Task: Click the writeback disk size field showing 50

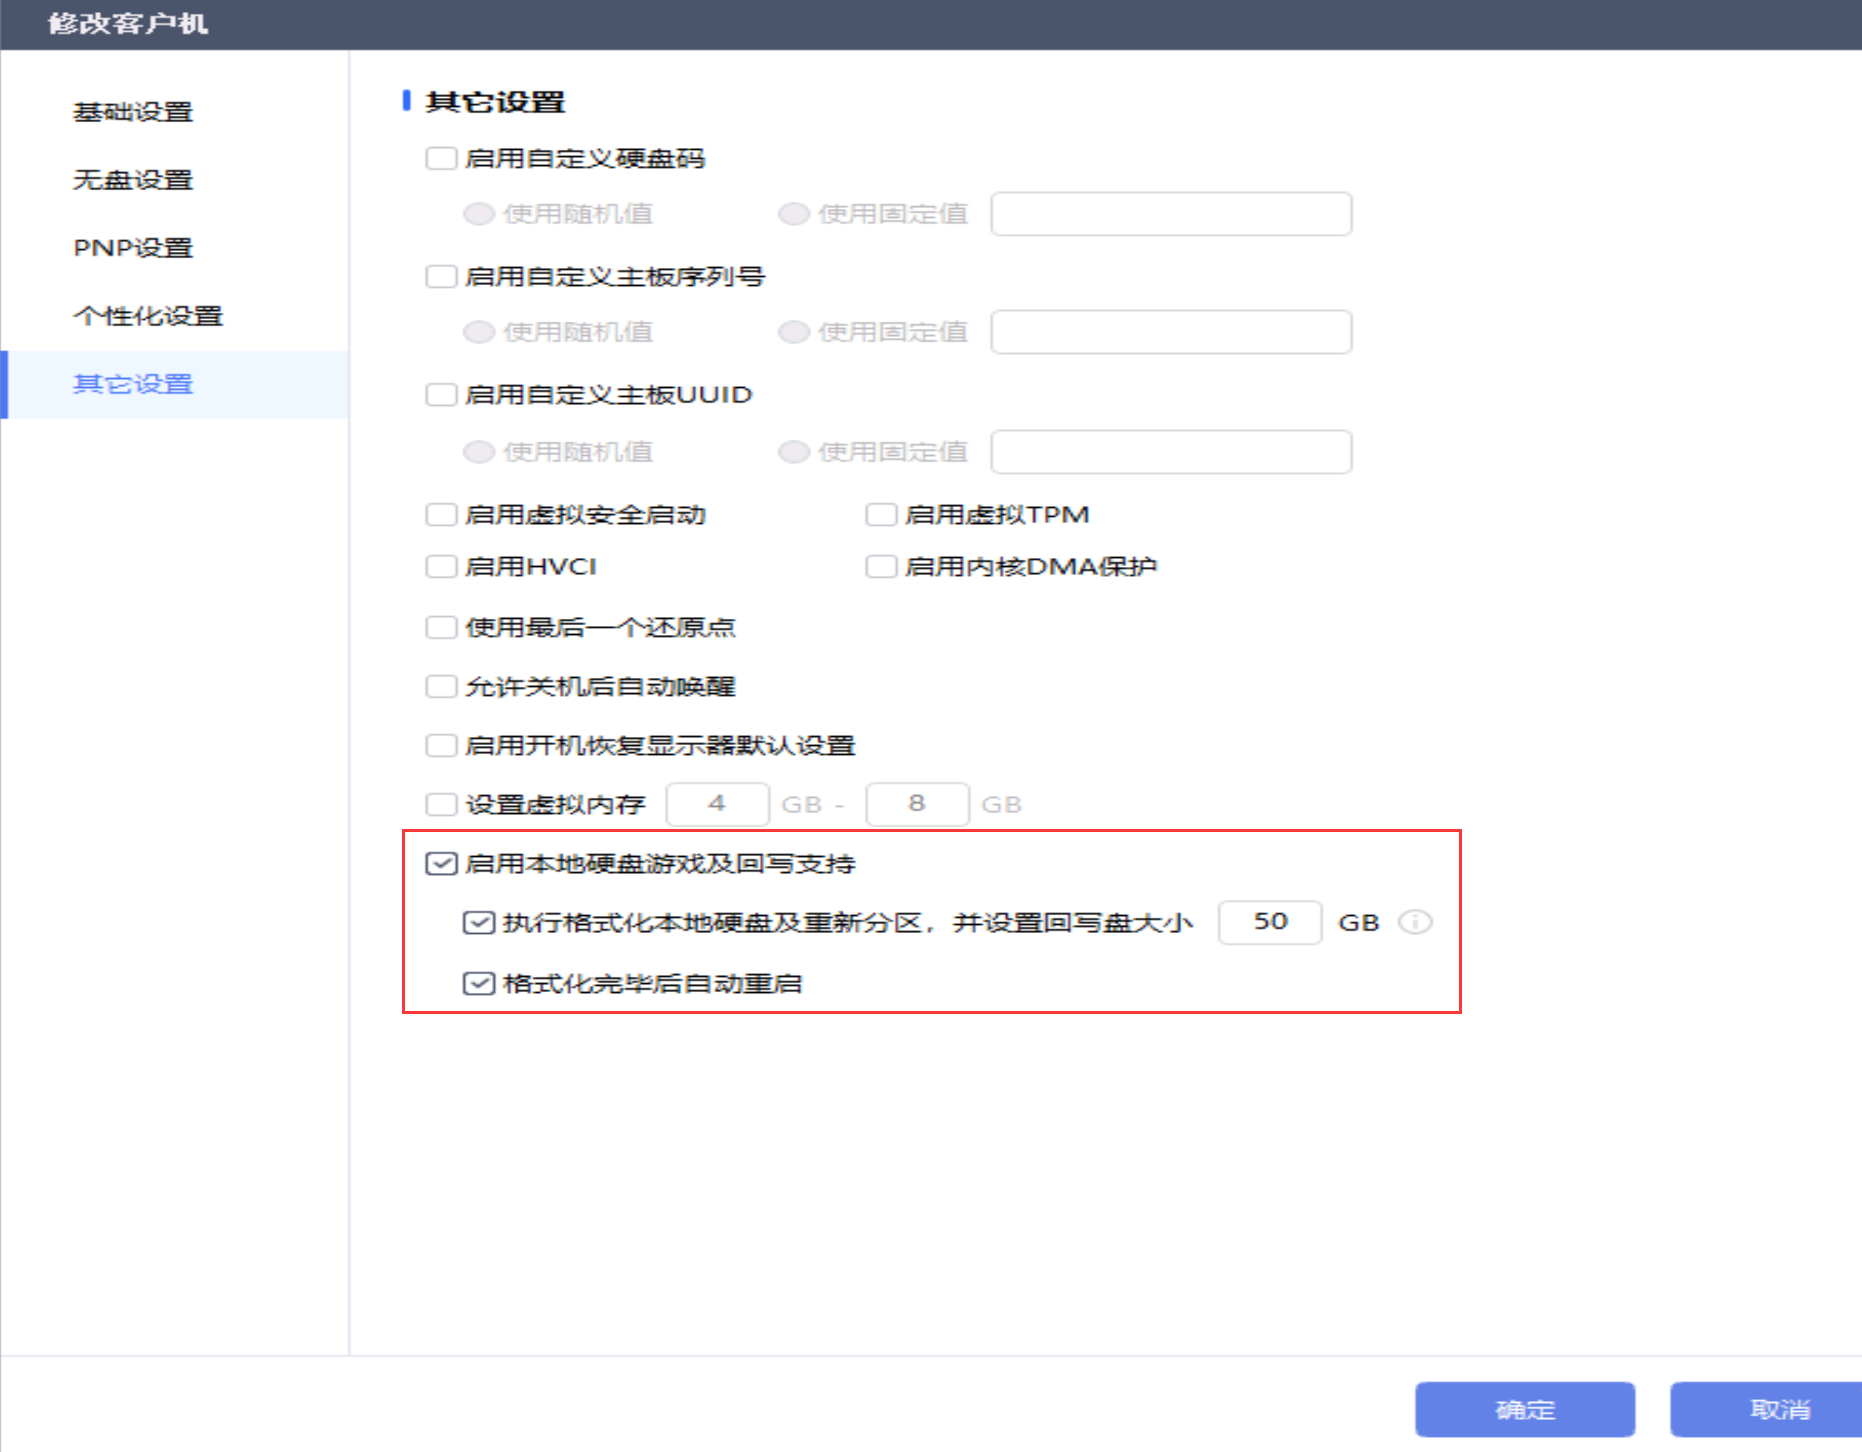Action: [x=1269, y=922]
